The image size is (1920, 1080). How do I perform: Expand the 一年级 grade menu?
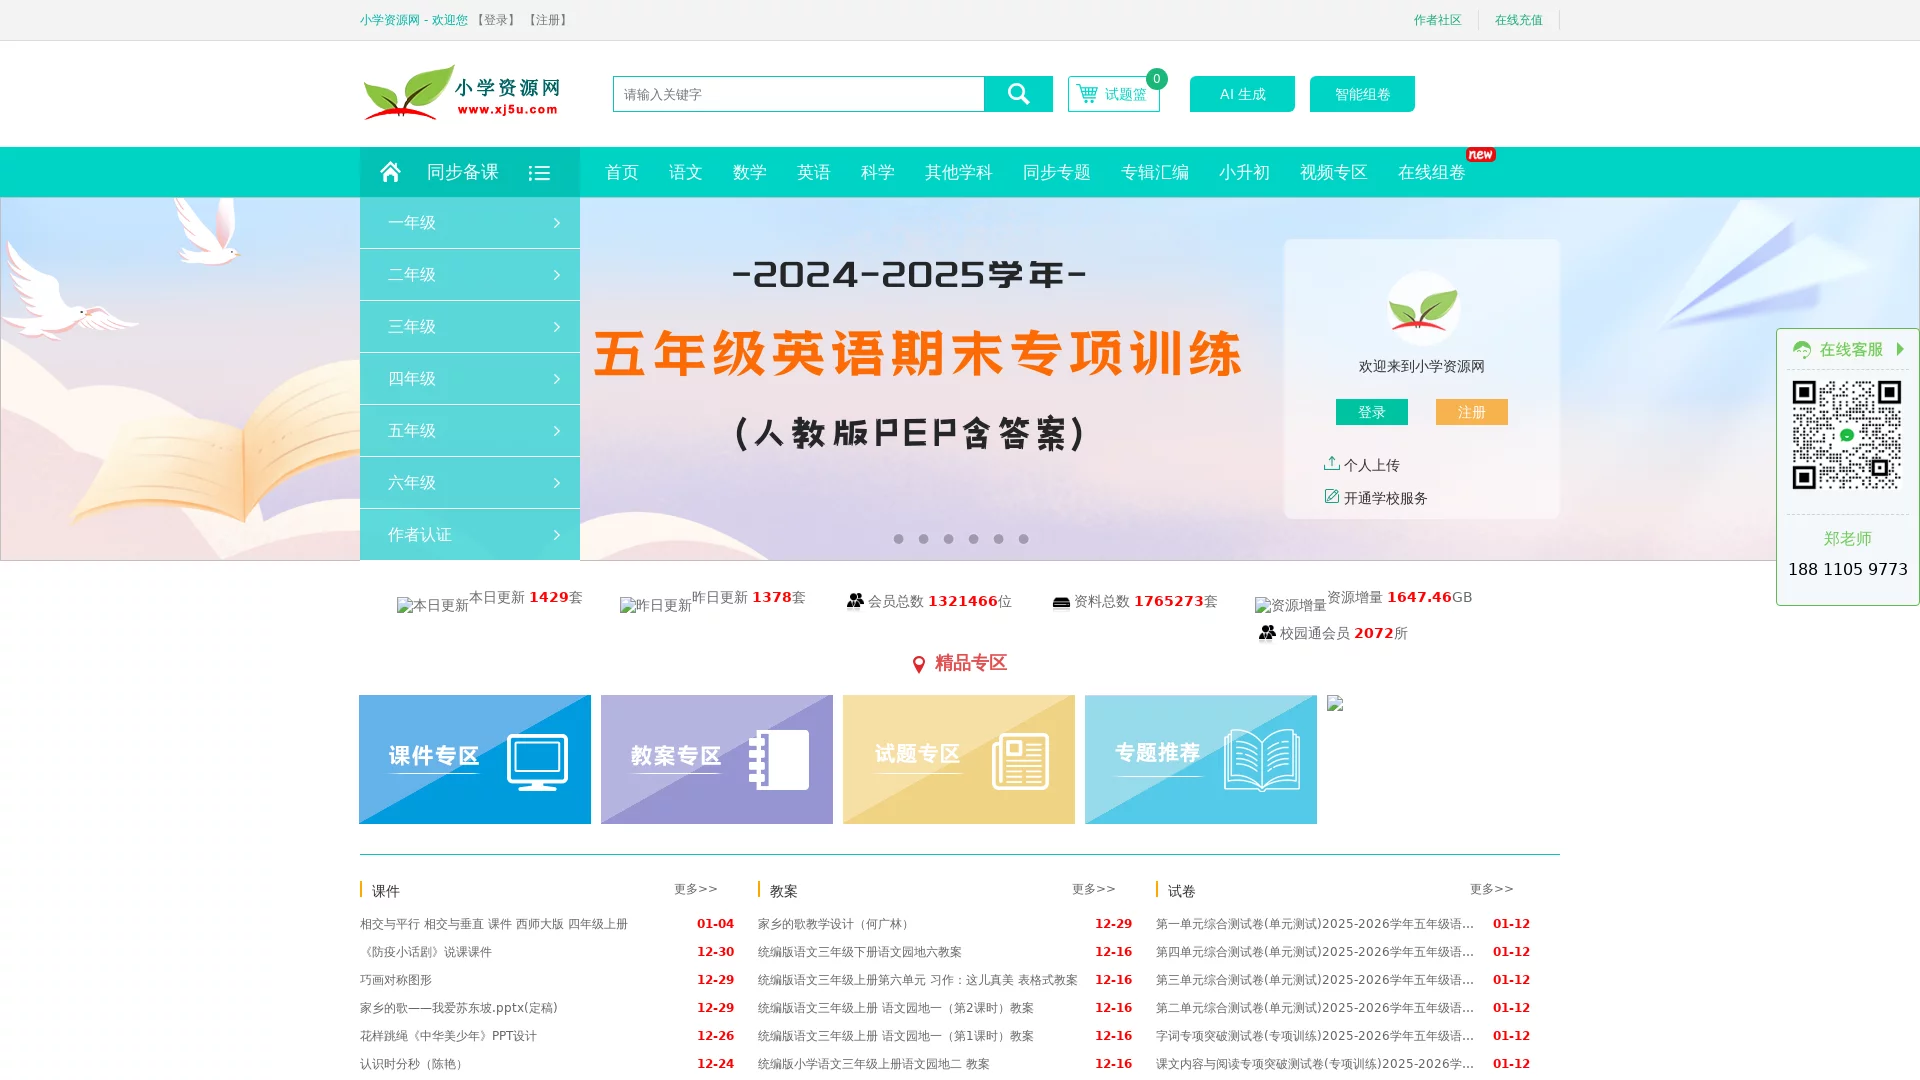click(469, 222)
